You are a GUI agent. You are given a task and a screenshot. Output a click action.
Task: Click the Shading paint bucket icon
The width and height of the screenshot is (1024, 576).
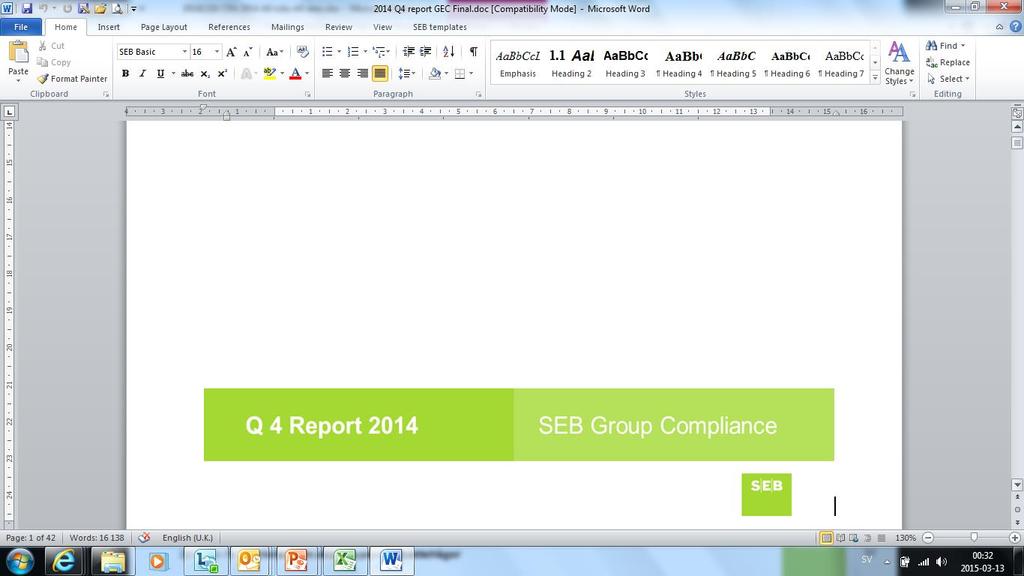pos(435,74)
